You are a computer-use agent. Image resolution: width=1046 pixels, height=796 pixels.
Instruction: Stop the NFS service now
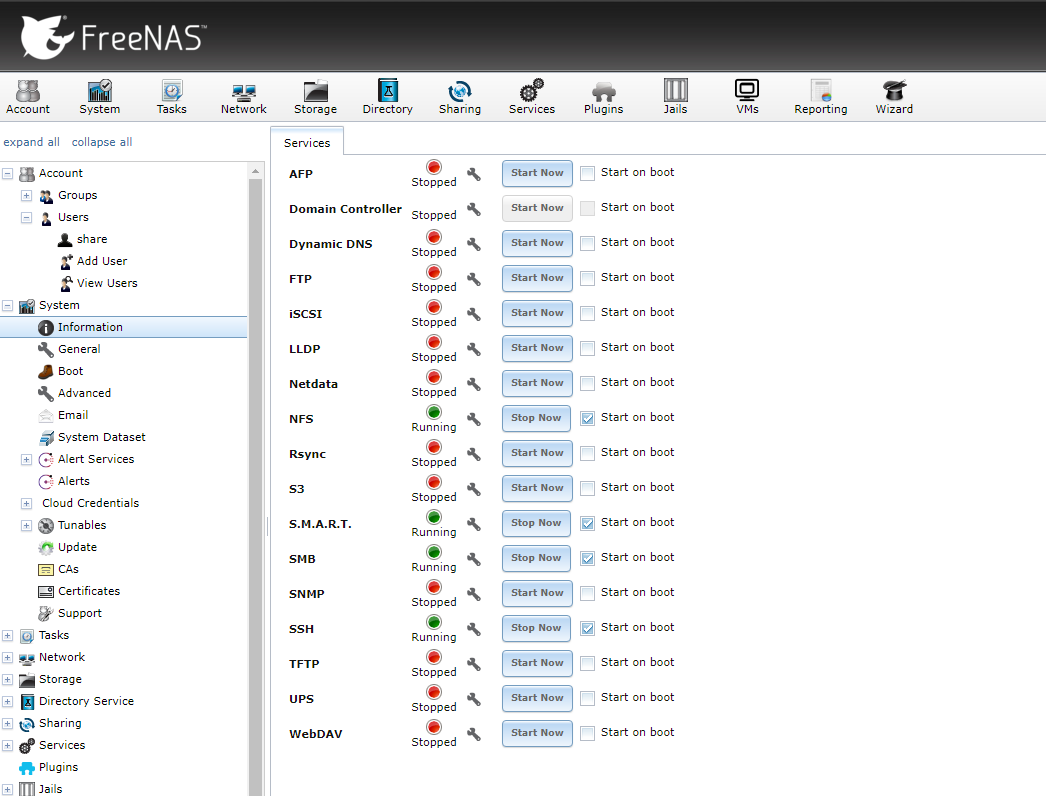[536, 418]
